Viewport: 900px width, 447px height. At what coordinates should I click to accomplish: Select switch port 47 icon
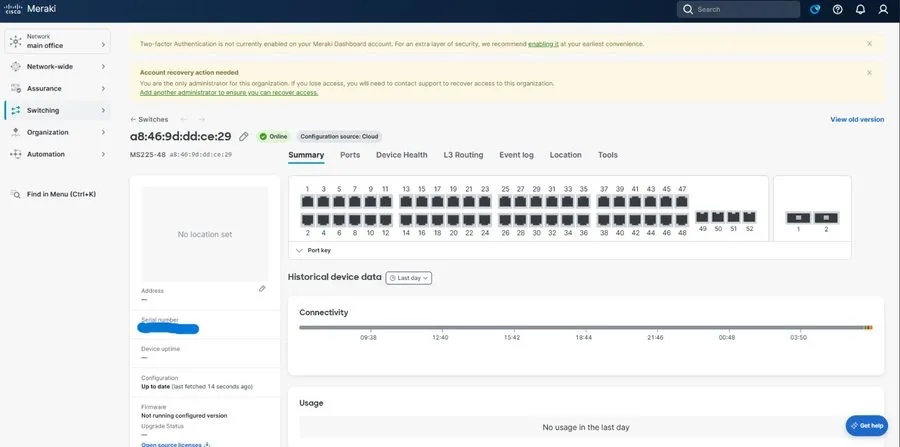pyautogui.click(x=682, y=201)
